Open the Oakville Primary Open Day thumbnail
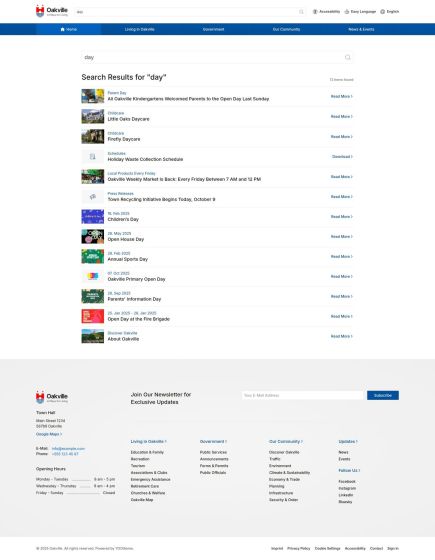Viewport: 435px width, 560px height. coord(92,276)
